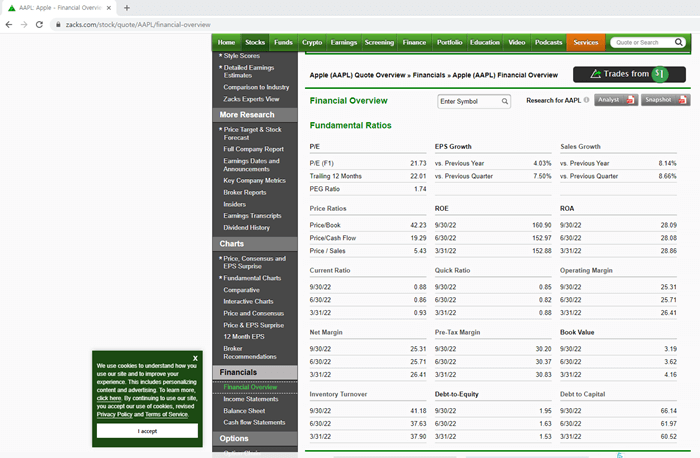Open Price Target & Stock Forecast link
Screen dimensions: 700x458
pyautogui.click(x=252, y=133)
